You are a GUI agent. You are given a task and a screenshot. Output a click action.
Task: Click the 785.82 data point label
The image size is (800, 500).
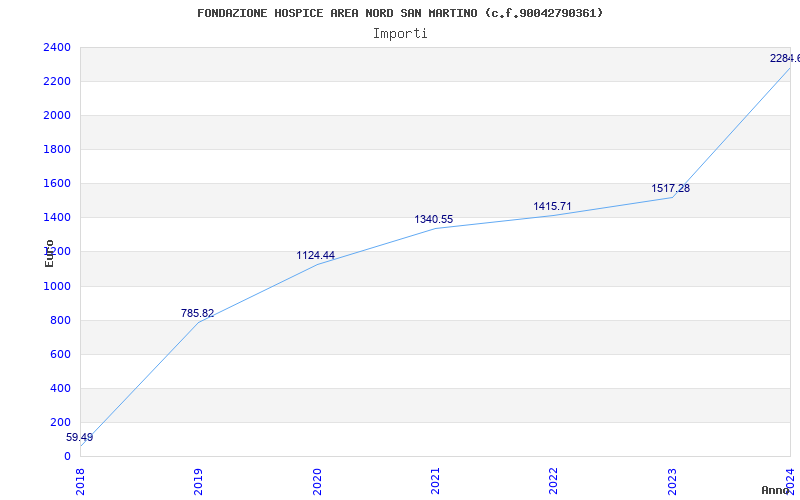coord(197,313)
